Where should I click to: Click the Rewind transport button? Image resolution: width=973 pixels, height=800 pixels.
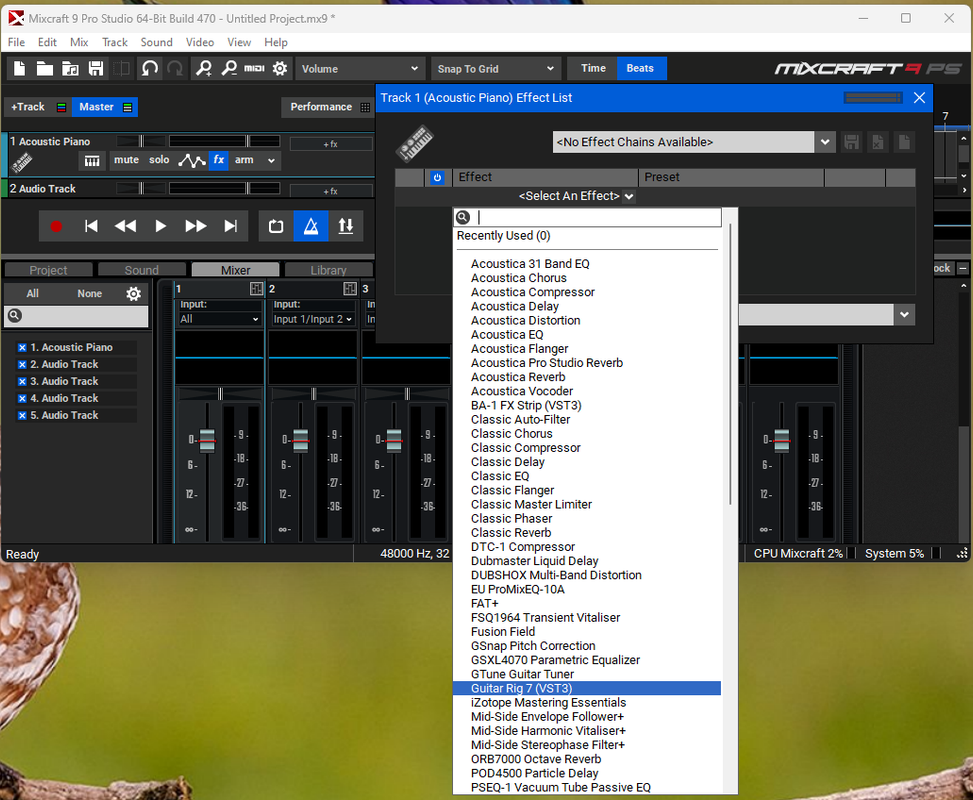[125, 226]
